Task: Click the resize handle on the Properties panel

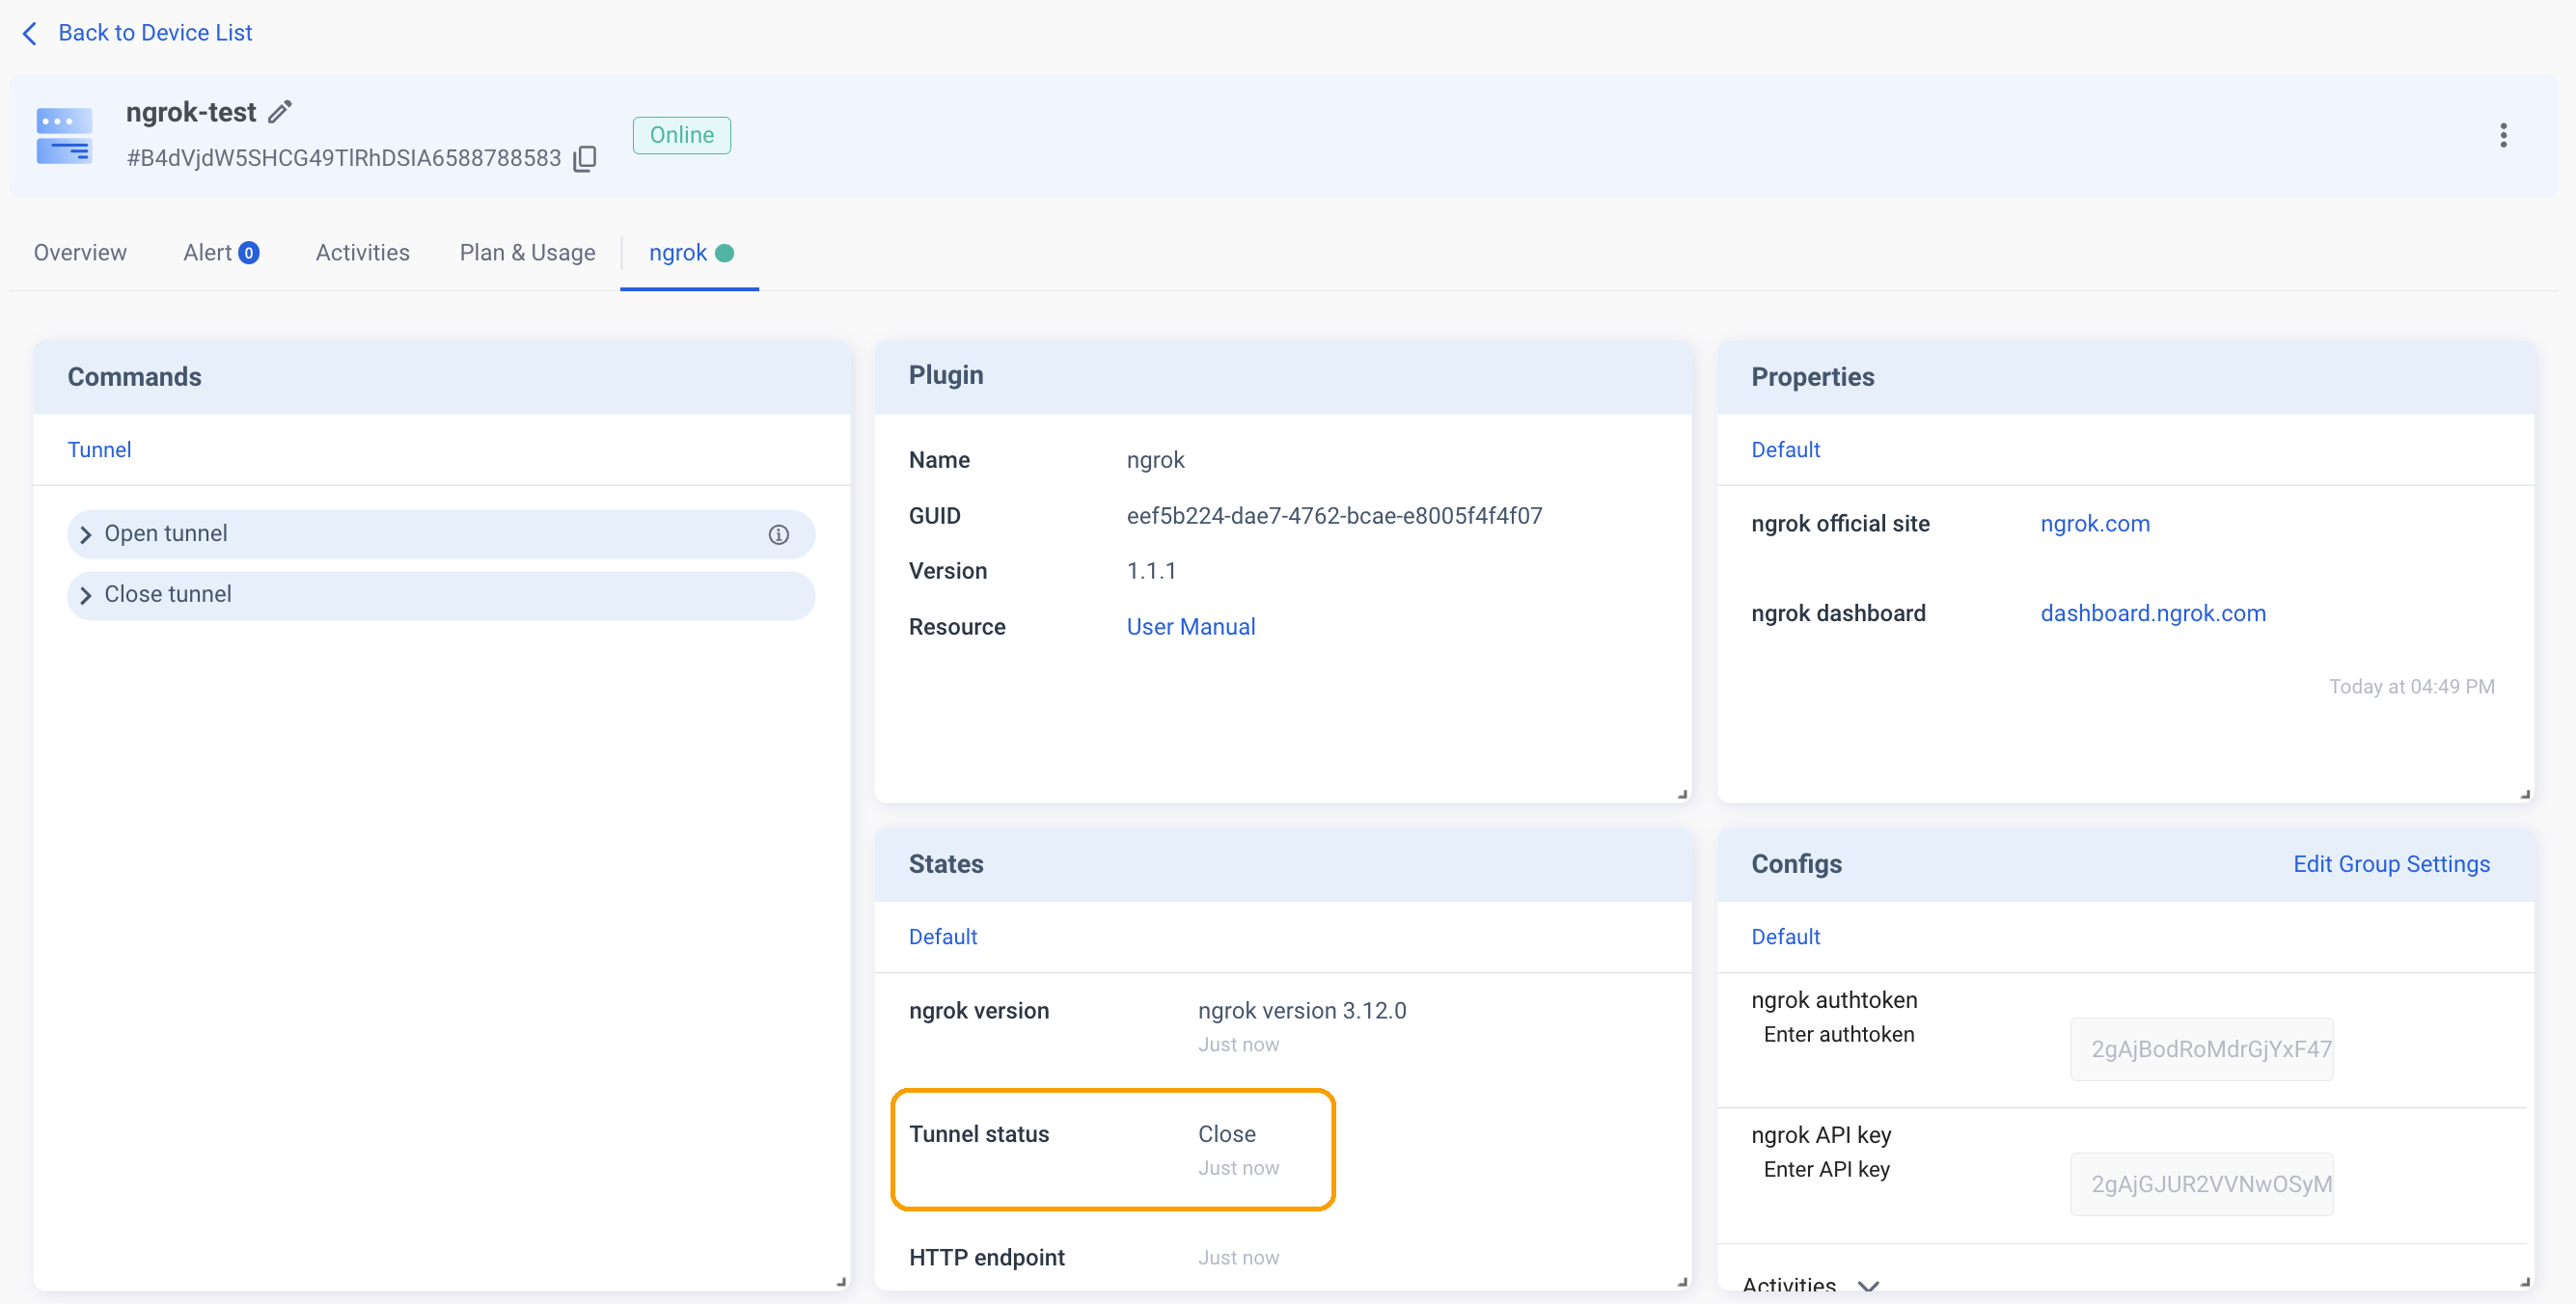Action: [x=2524, y=793]
